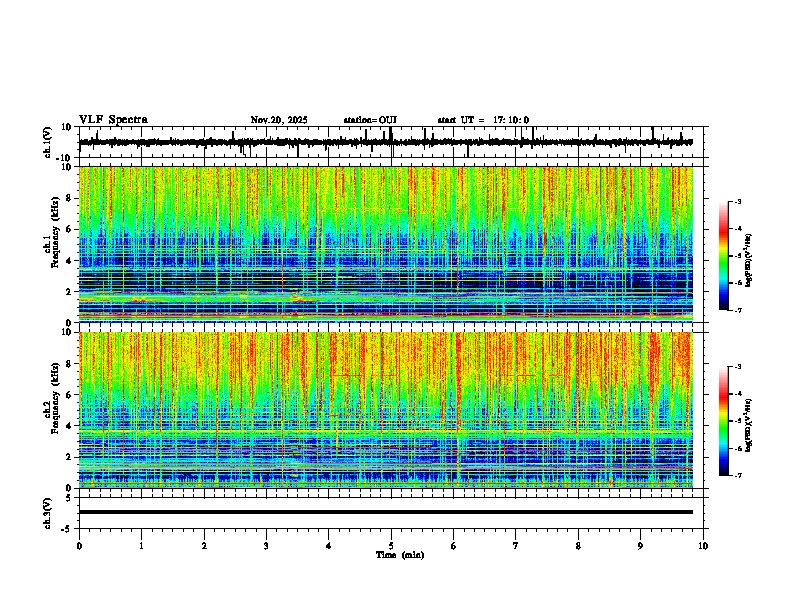This screenshot has height=612, width=792.
Task: Click the "-7" tick on ch.1 colorbar
Action: point(737,310)
